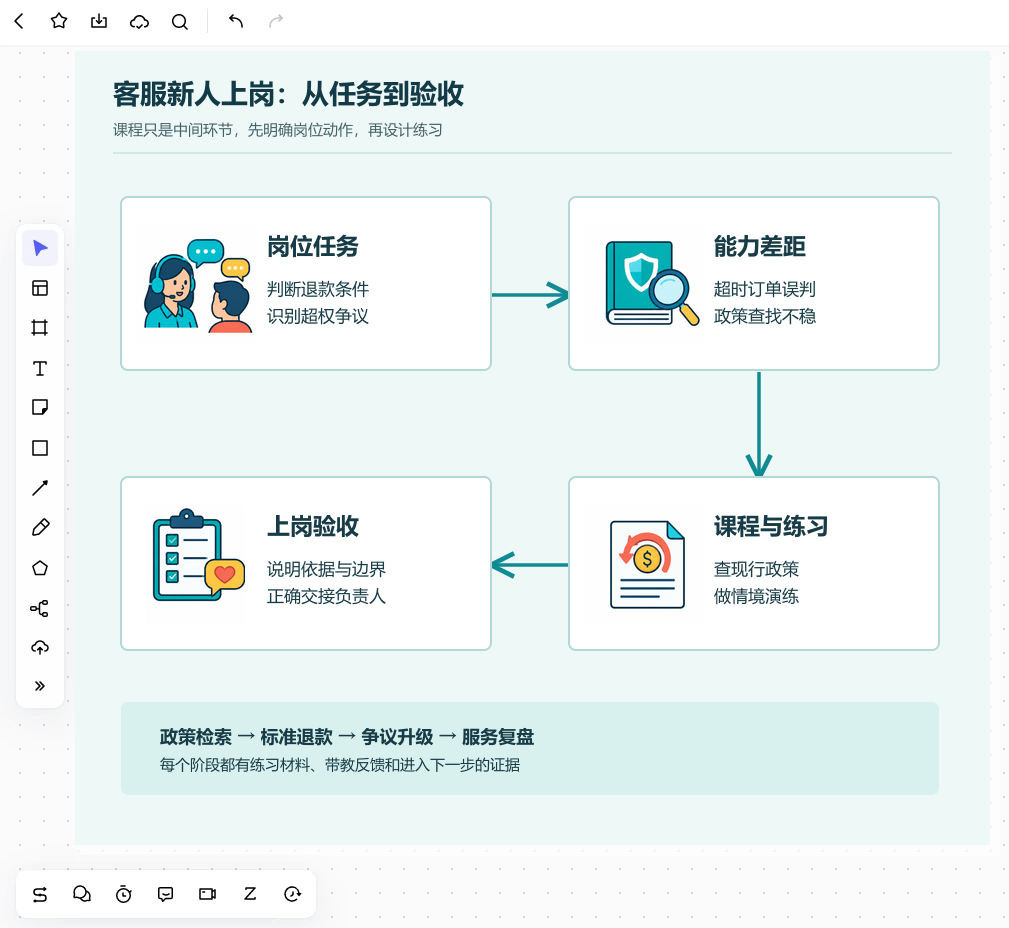The image size is (1009, 928).
Task: Redo the undone action
Action: click(275, 21)
